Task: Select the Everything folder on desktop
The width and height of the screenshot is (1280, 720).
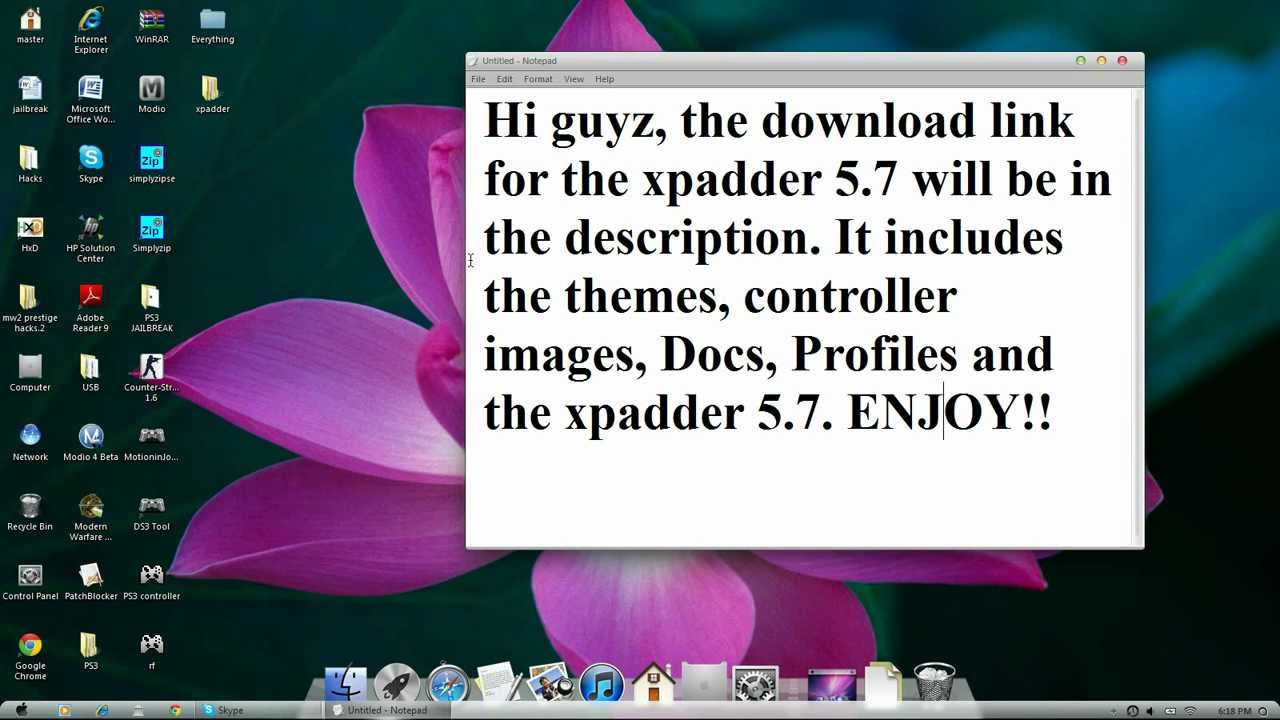Action: tap(213, 27)
